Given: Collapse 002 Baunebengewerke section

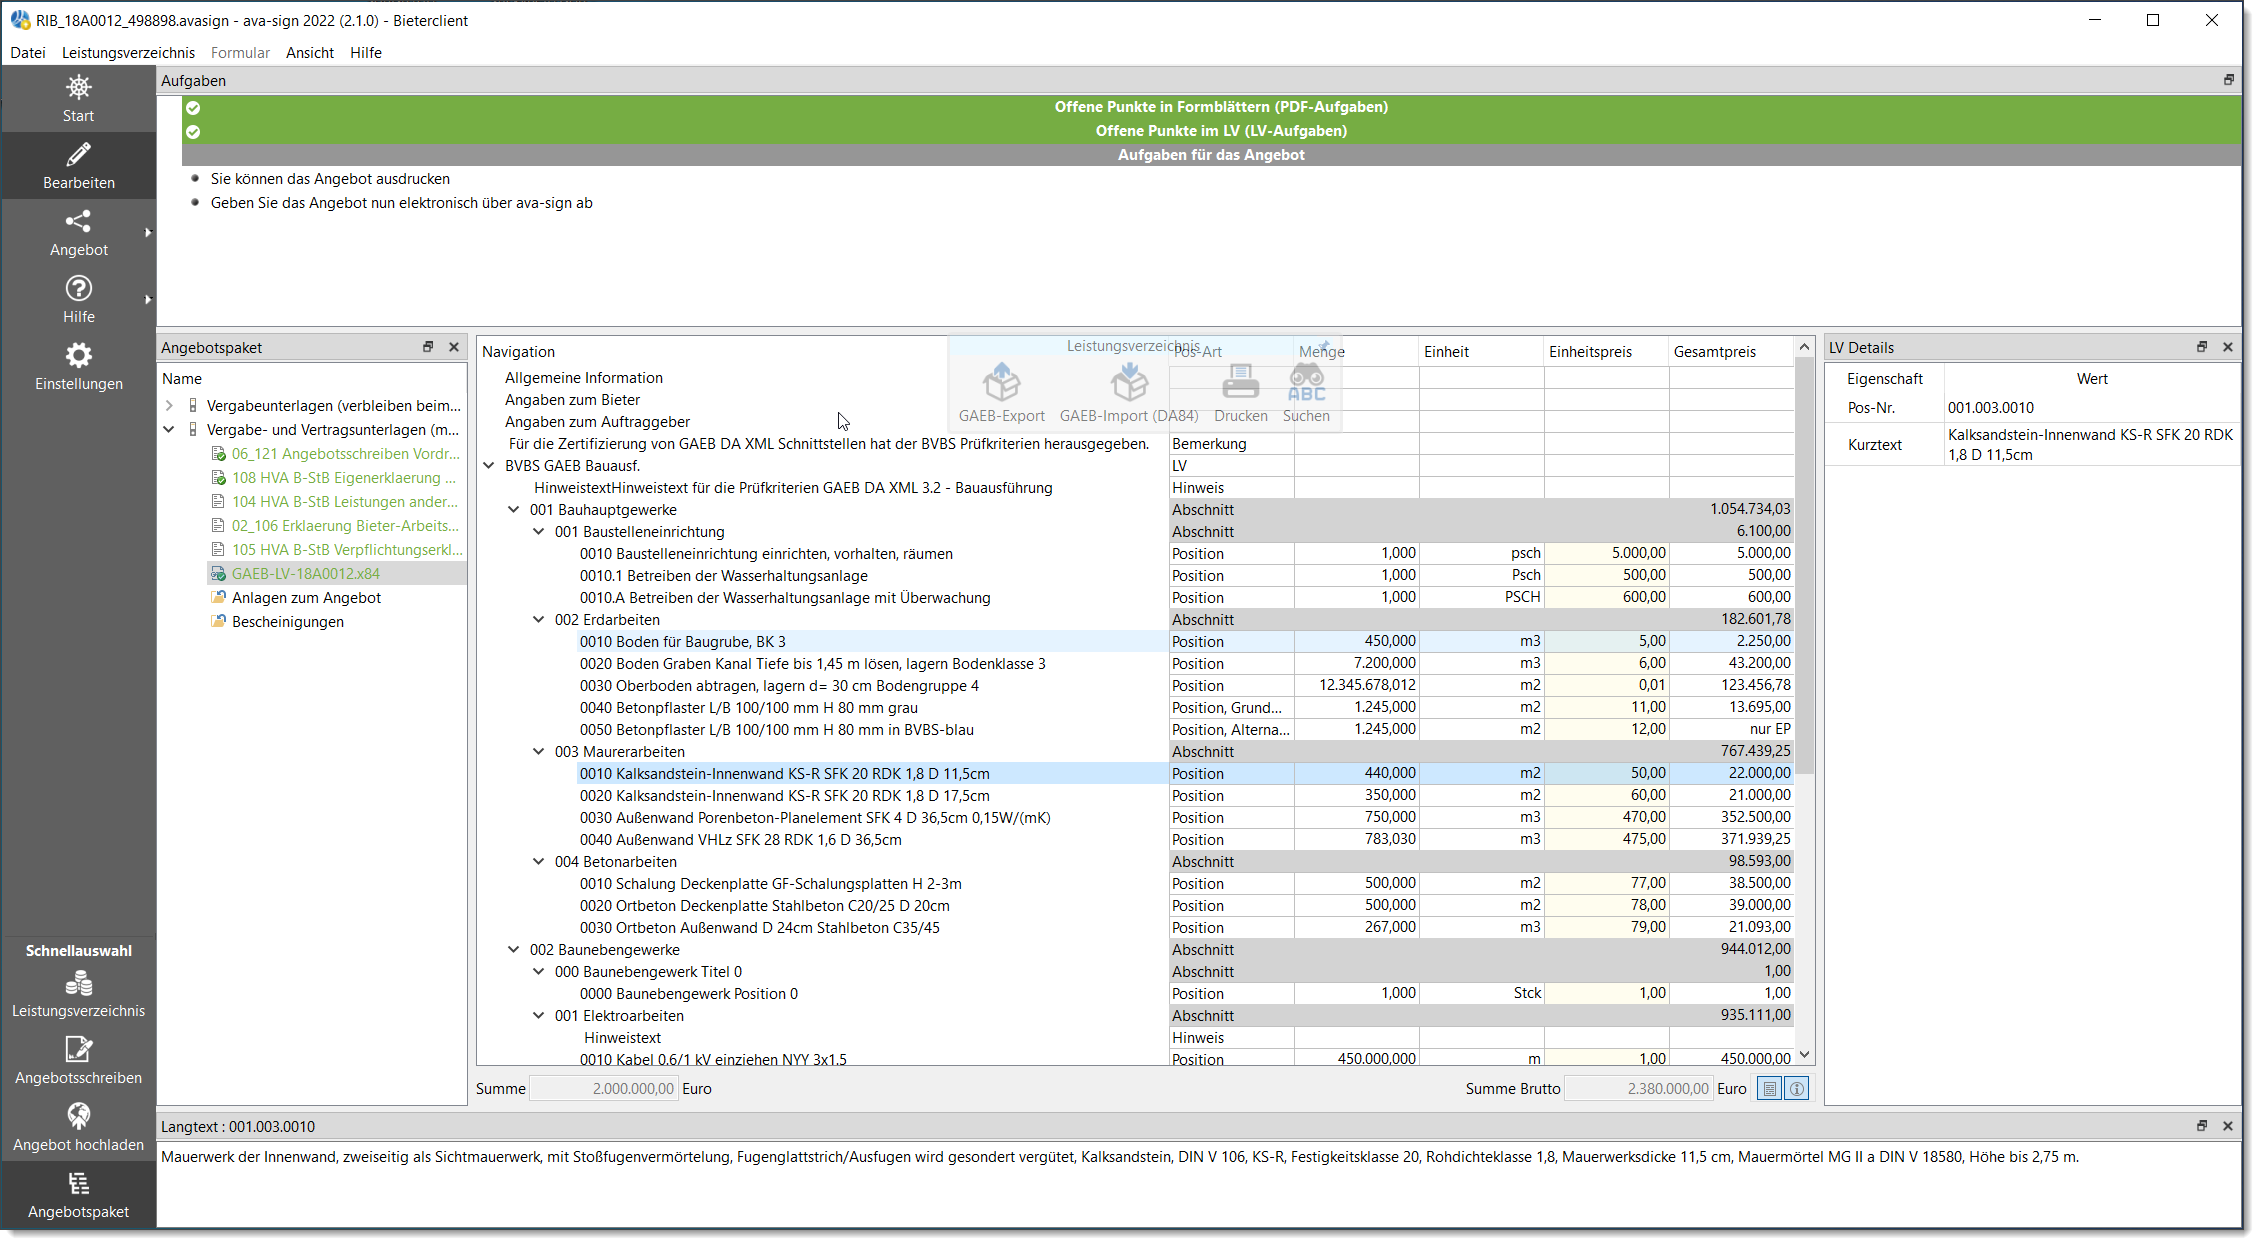Looking at the screenshot, I should pos(514,950).
